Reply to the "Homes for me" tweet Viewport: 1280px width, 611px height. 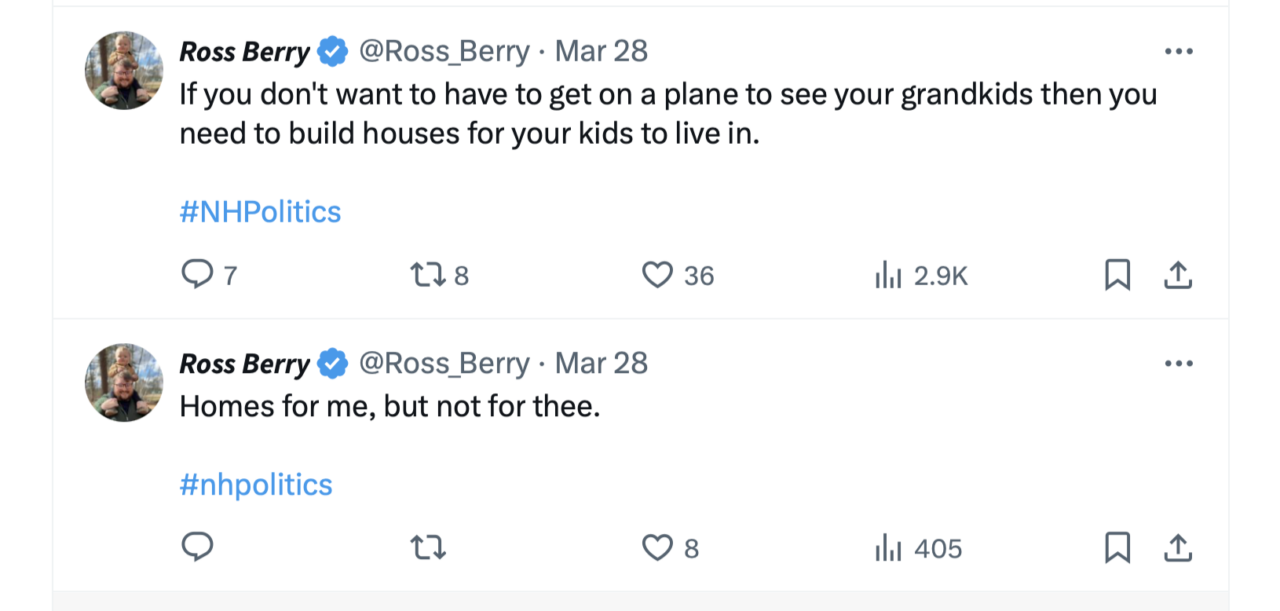(197, 547)
